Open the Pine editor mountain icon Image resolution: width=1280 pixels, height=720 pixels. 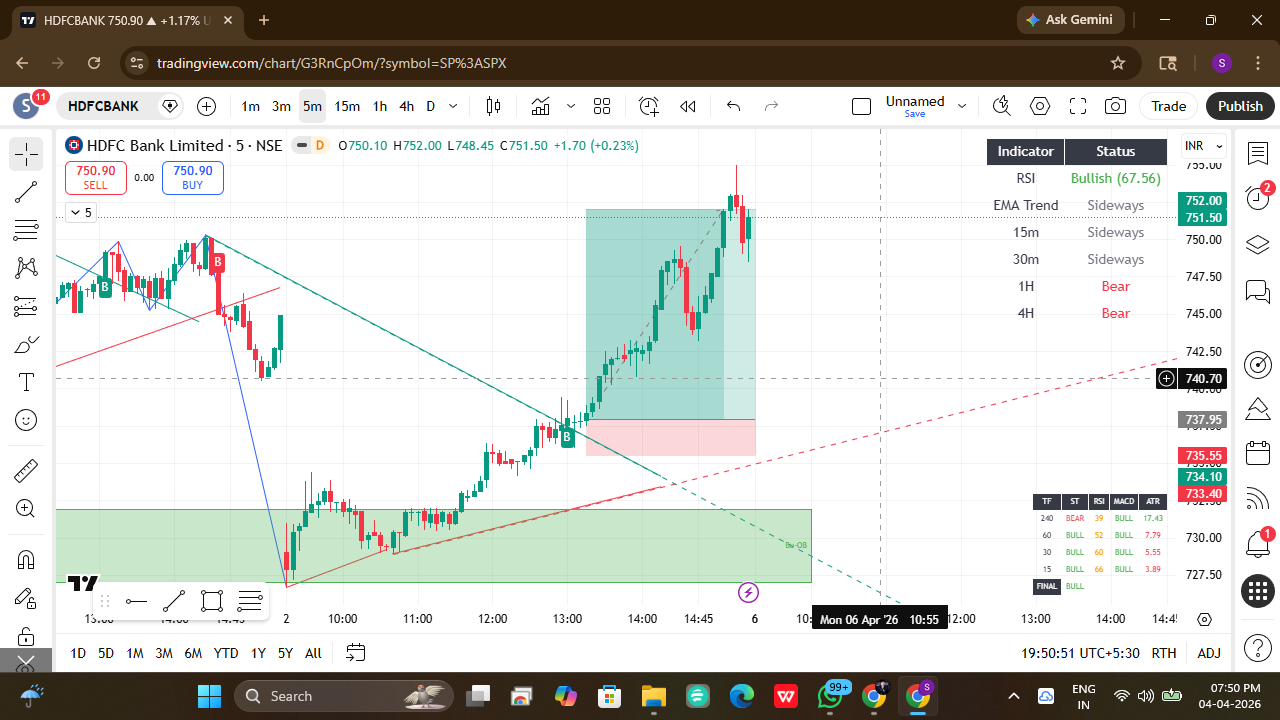pyautogui.click(x=1257, y=408)
